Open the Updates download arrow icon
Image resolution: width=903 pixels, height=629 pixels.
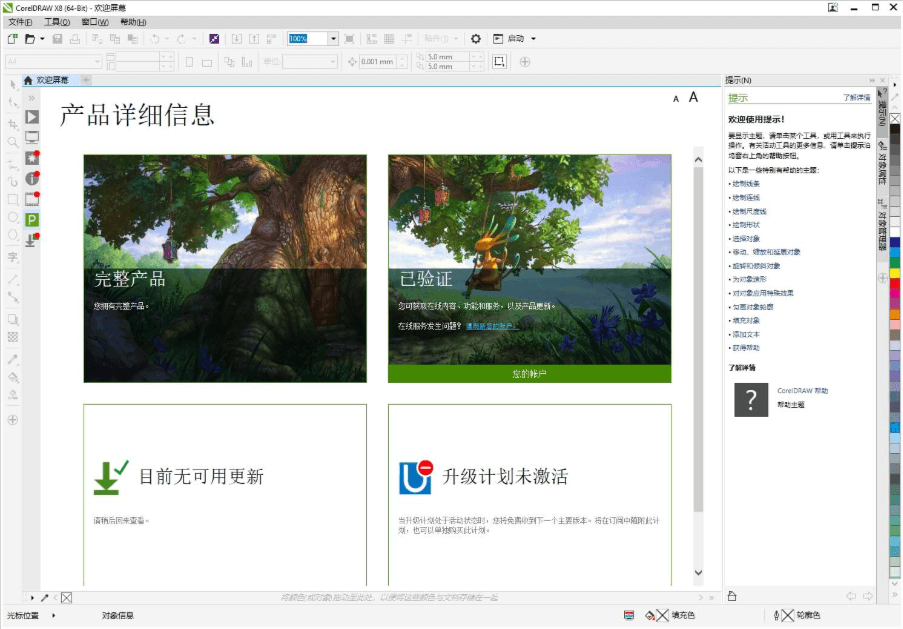click(32, 239)
